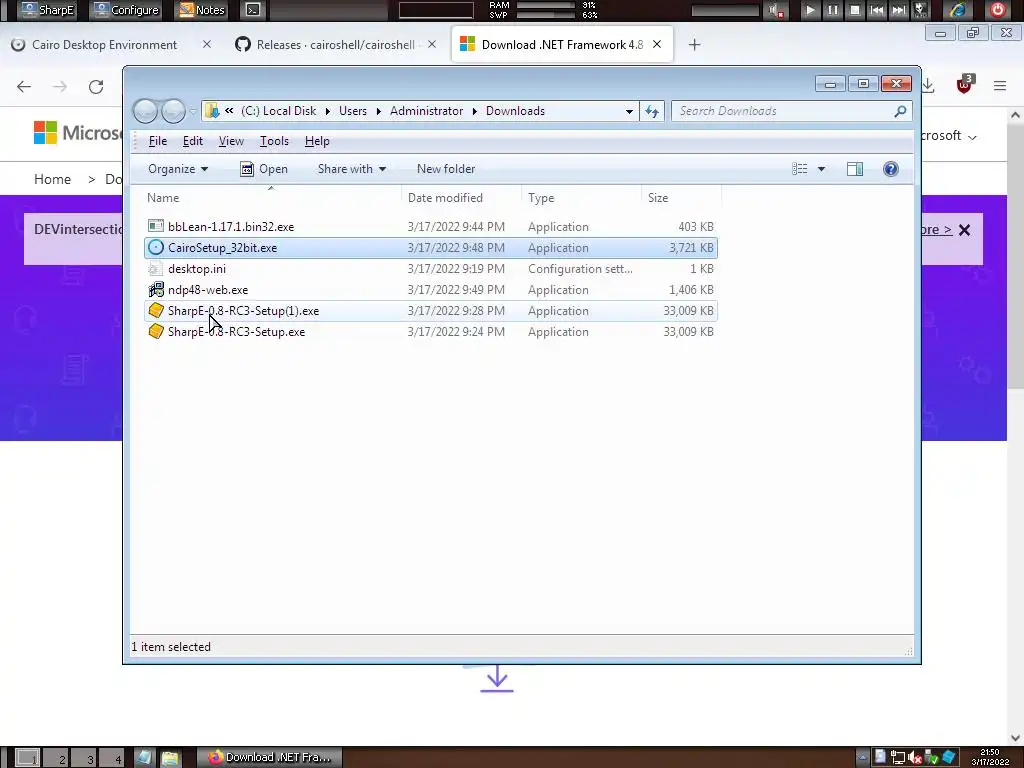Image resolution: width=1024 pixels, height=768 pixels.
Task: Switch to virtual desktop 2
Action: pyautogui.click(x=57, y=758)
